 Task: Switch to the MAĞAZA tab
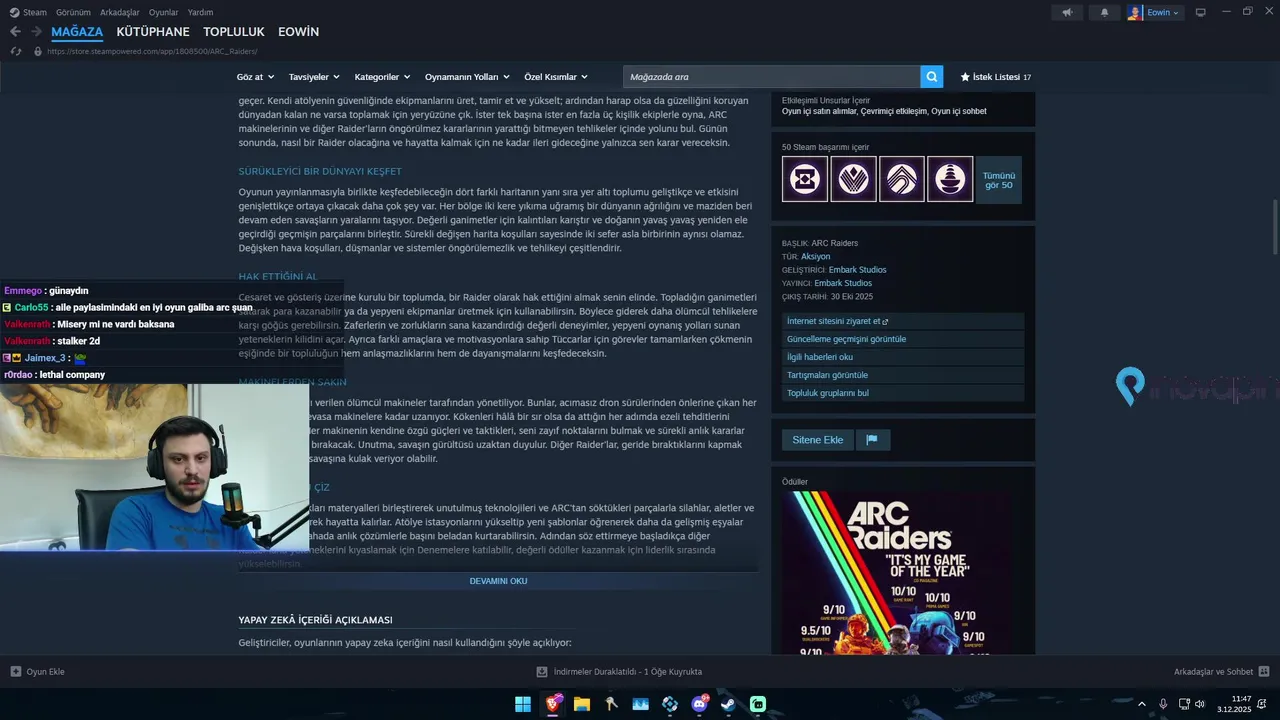point(77,32)
